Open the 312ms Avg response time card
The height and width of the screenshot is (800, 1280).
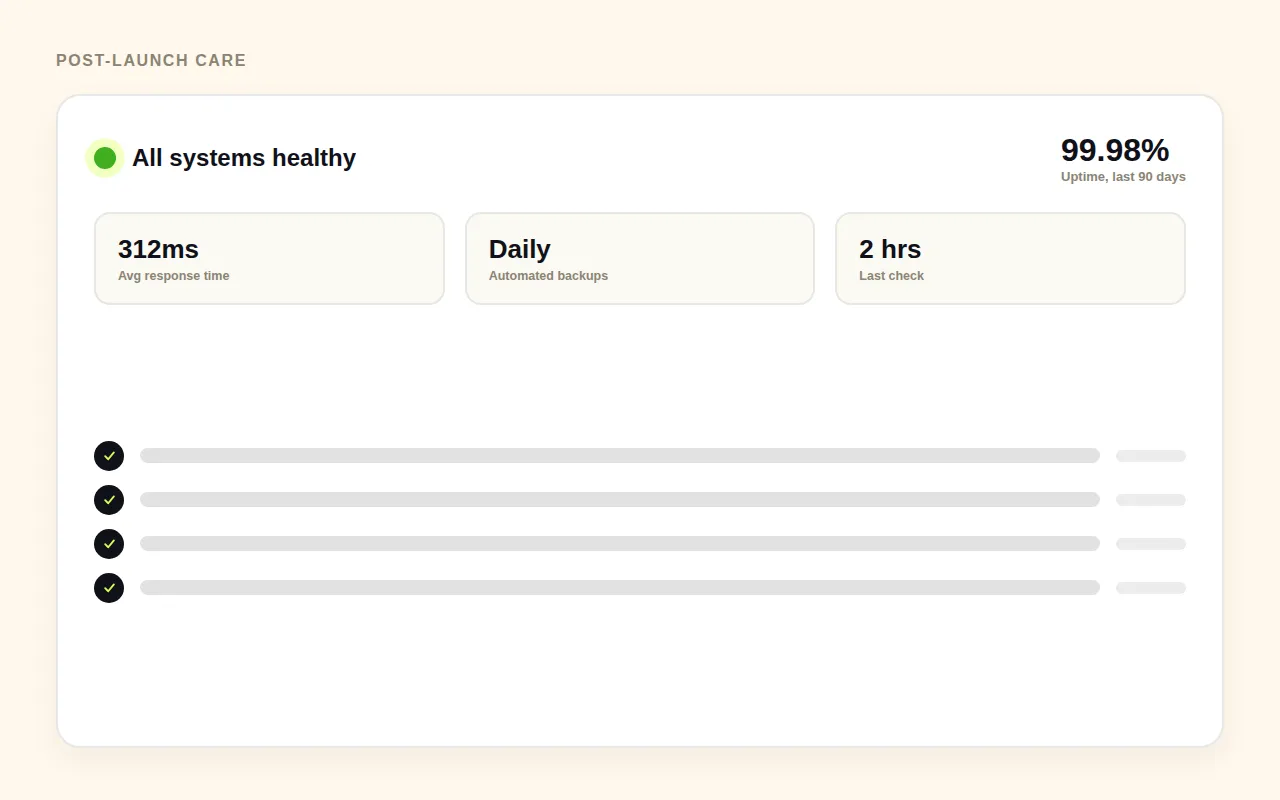[269, 258]
